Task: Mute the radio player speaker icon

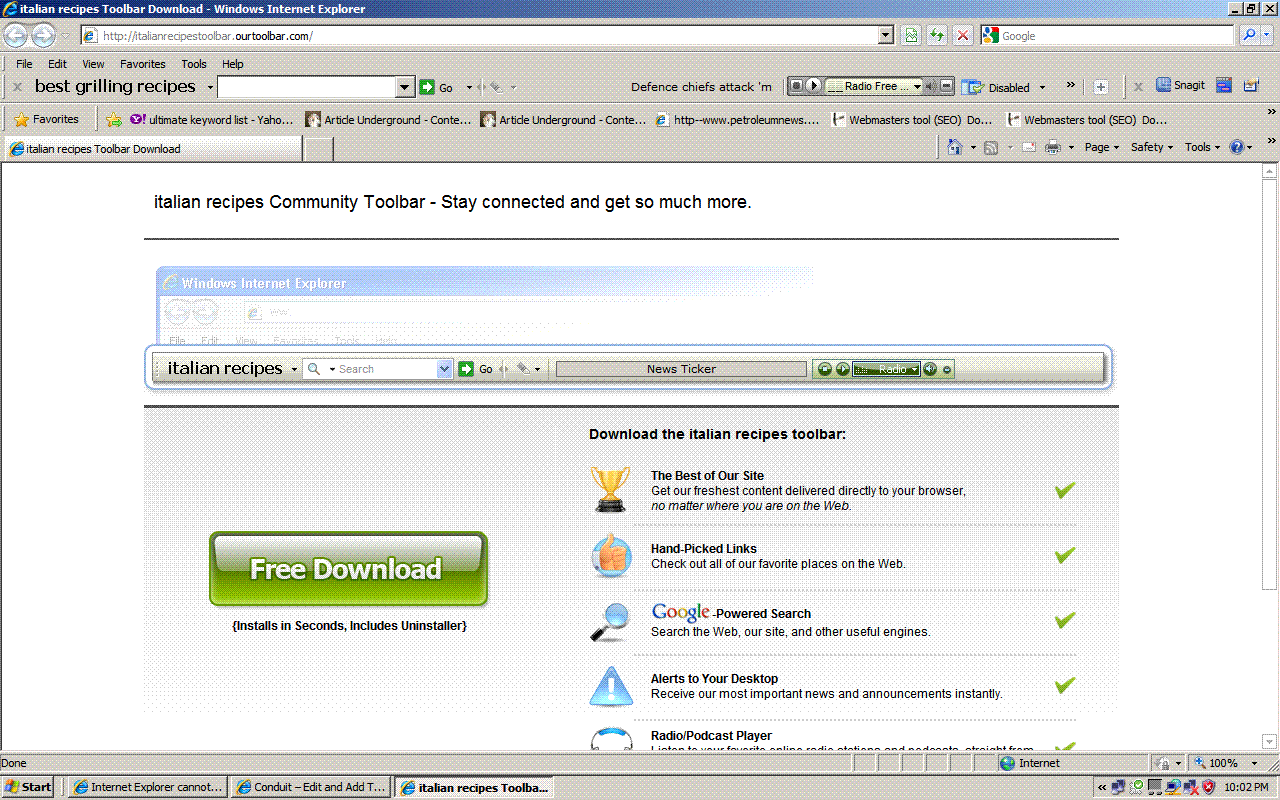Action: tap(931, 87)
